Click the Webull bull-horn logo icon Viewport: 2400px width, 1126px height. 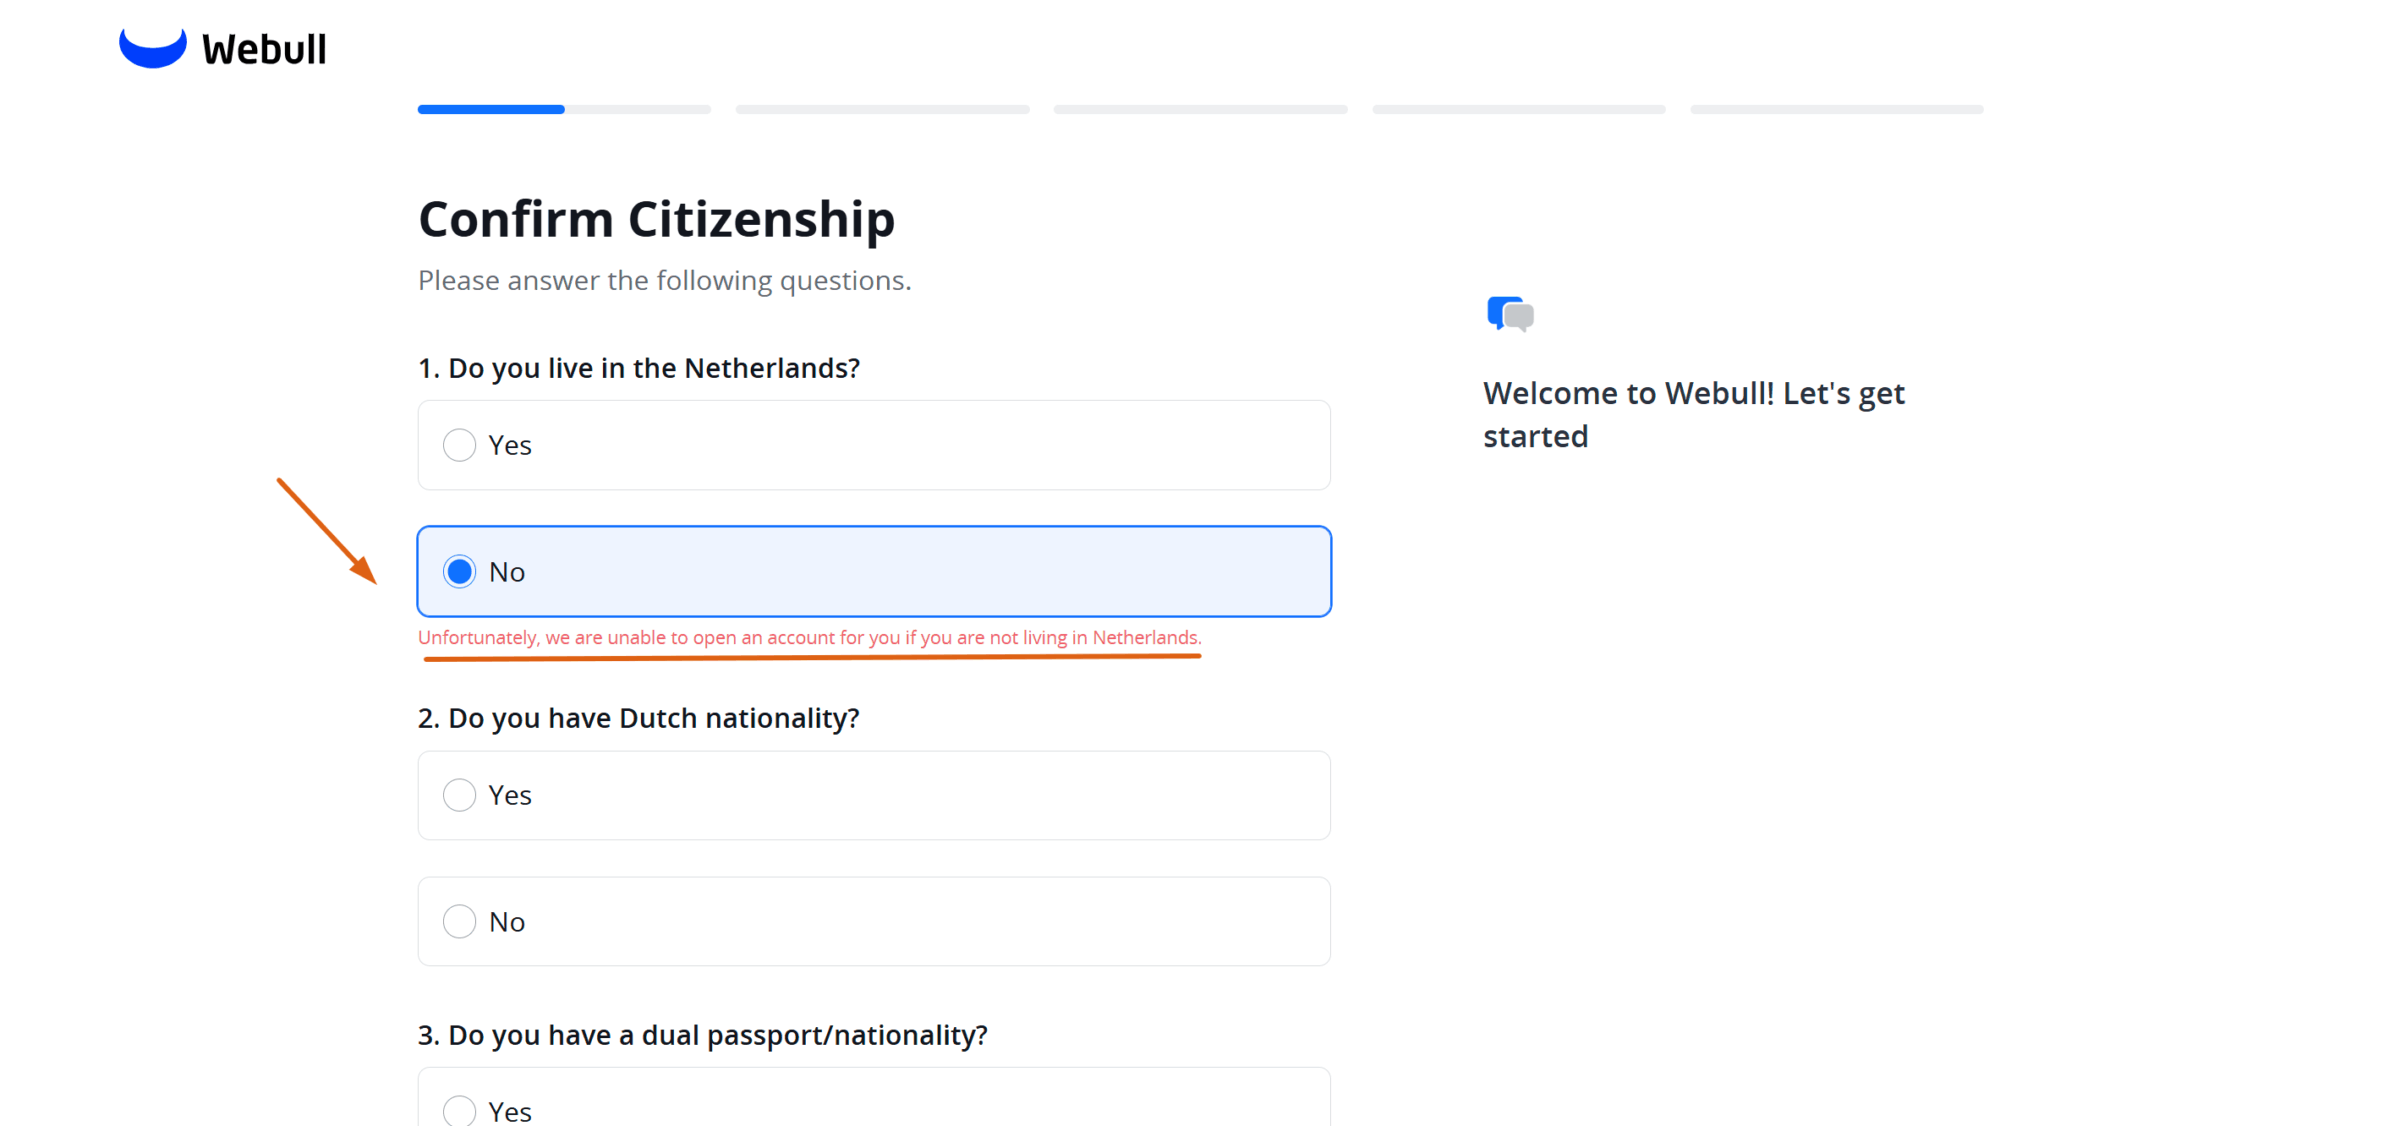[x=152, y=48]
